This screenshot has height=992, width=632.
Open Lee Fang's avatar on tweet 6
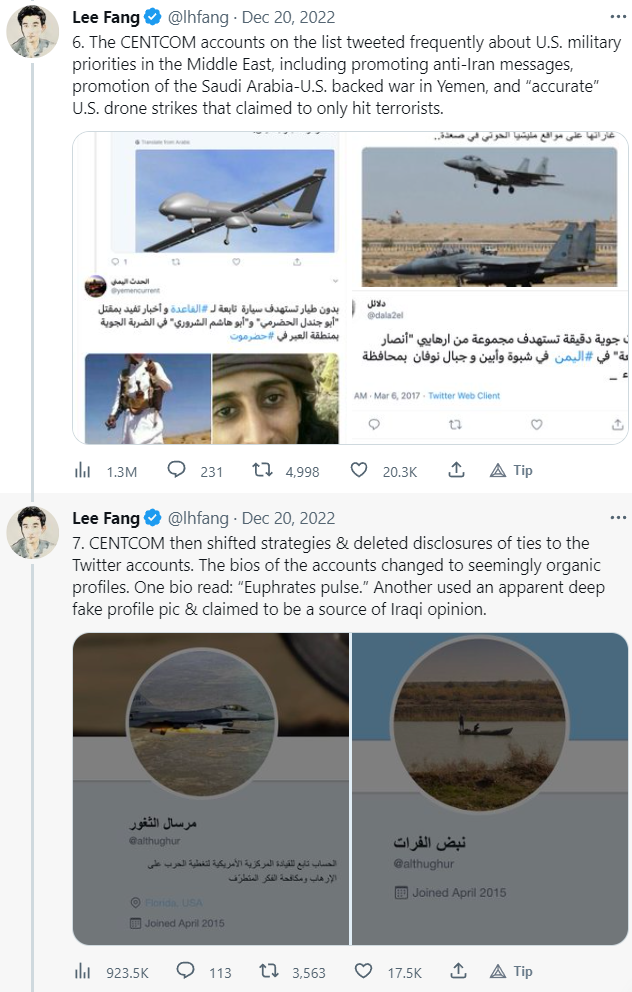[32, 32]
